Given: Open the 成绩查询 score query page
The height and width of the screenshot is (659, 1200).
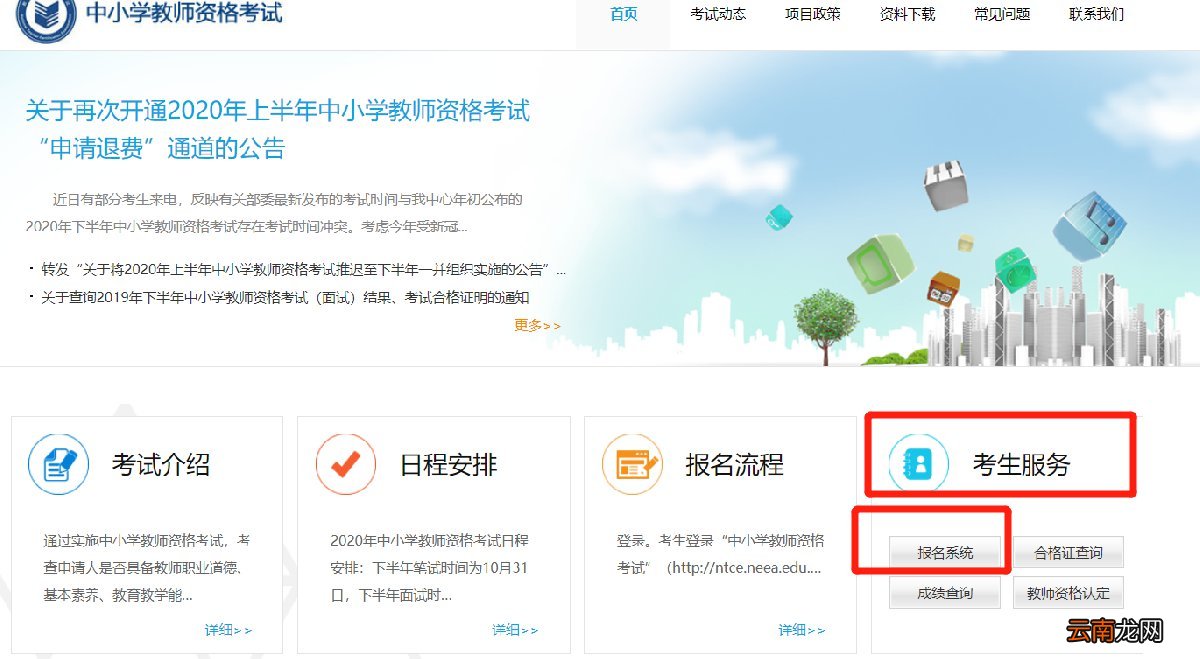Looking at the screenshot, I should click(945, 592).
